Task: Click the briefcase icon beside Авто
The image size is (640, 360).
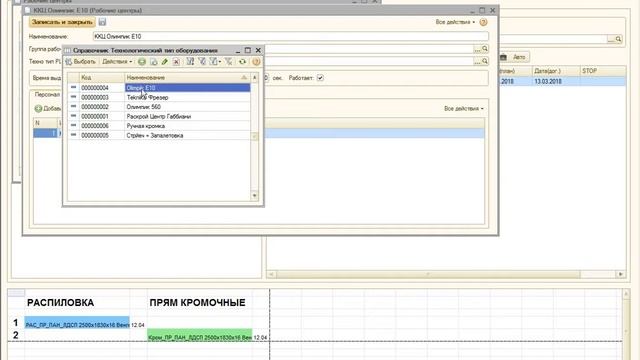Action: click(503, 57)
